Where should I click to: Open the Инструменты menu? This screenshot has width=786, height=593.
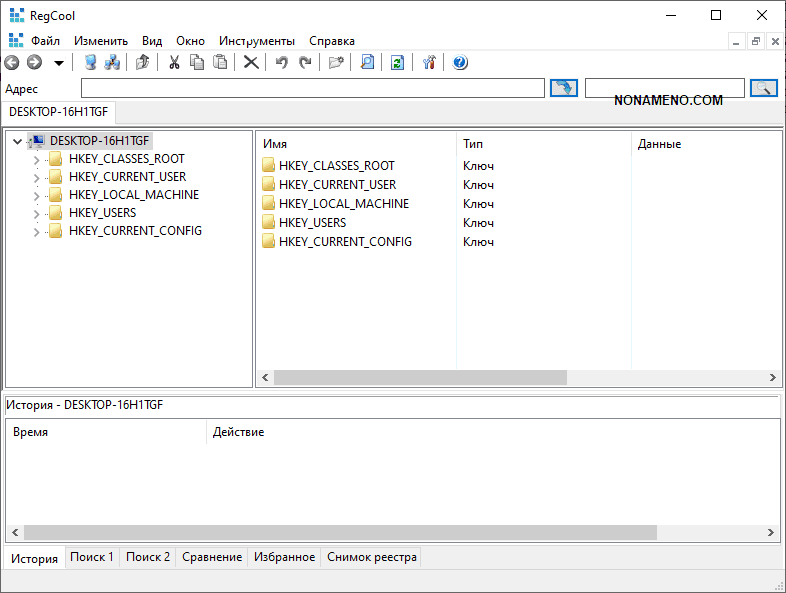(x=257, y=41)
